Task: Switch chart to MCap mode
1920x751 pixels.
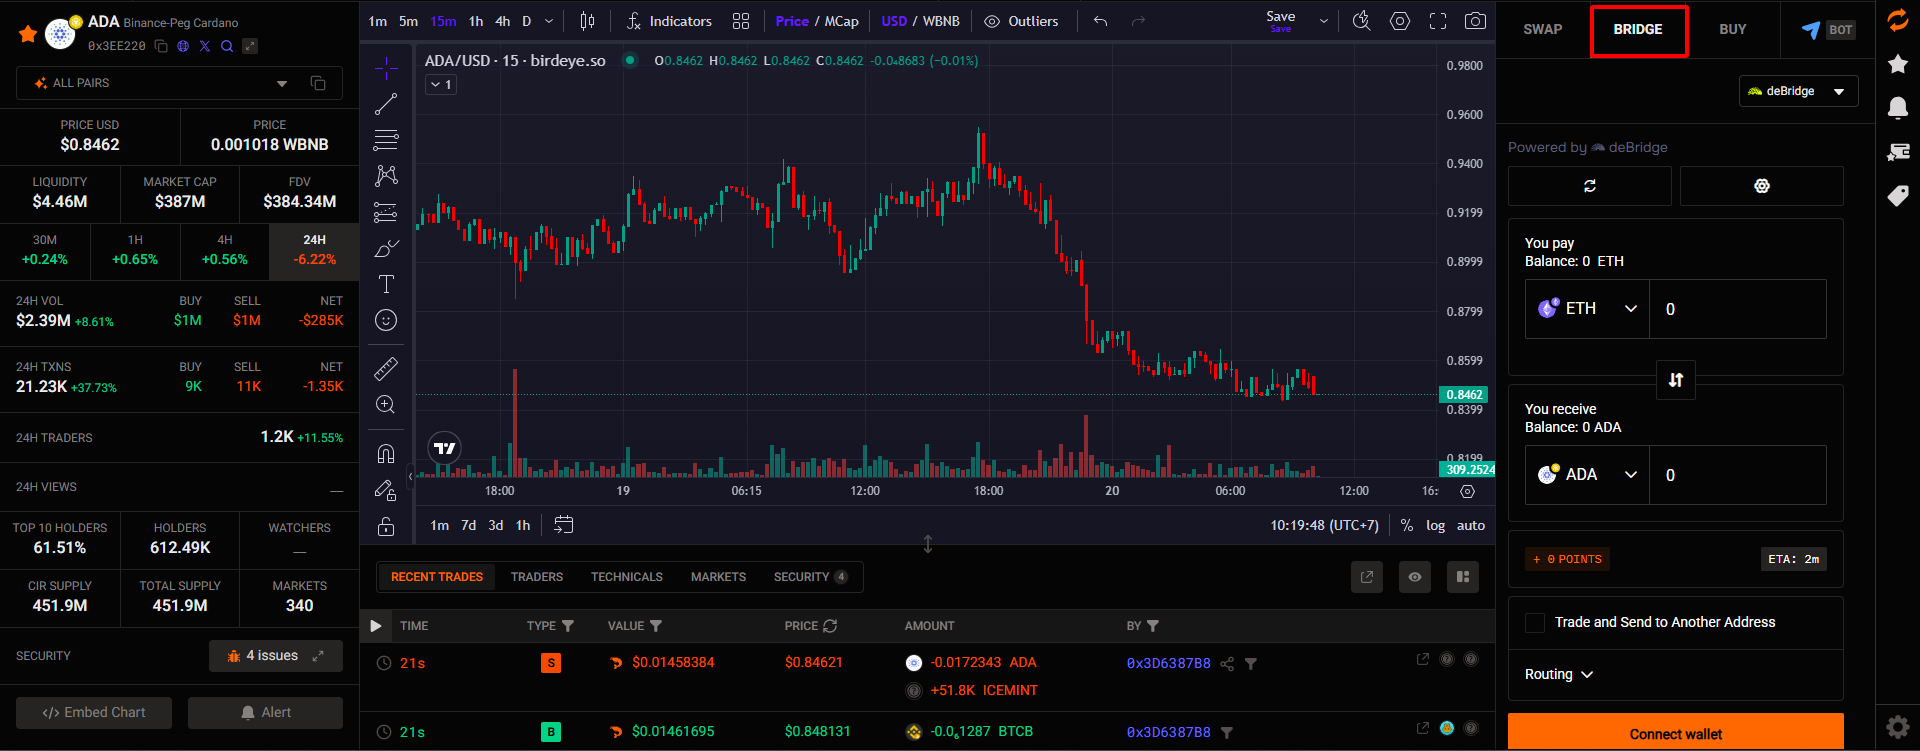Action: coord(841,21)
